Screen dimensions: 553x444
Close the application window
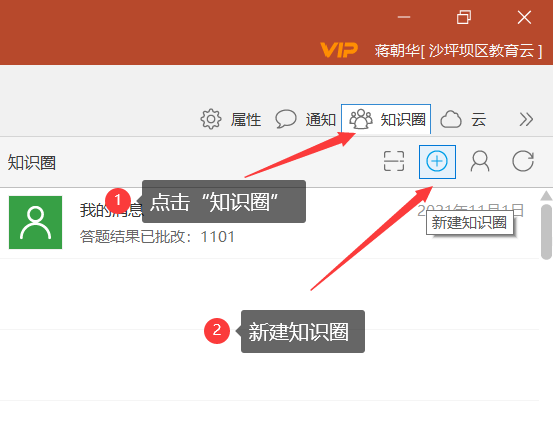click(x=524, y=17)
